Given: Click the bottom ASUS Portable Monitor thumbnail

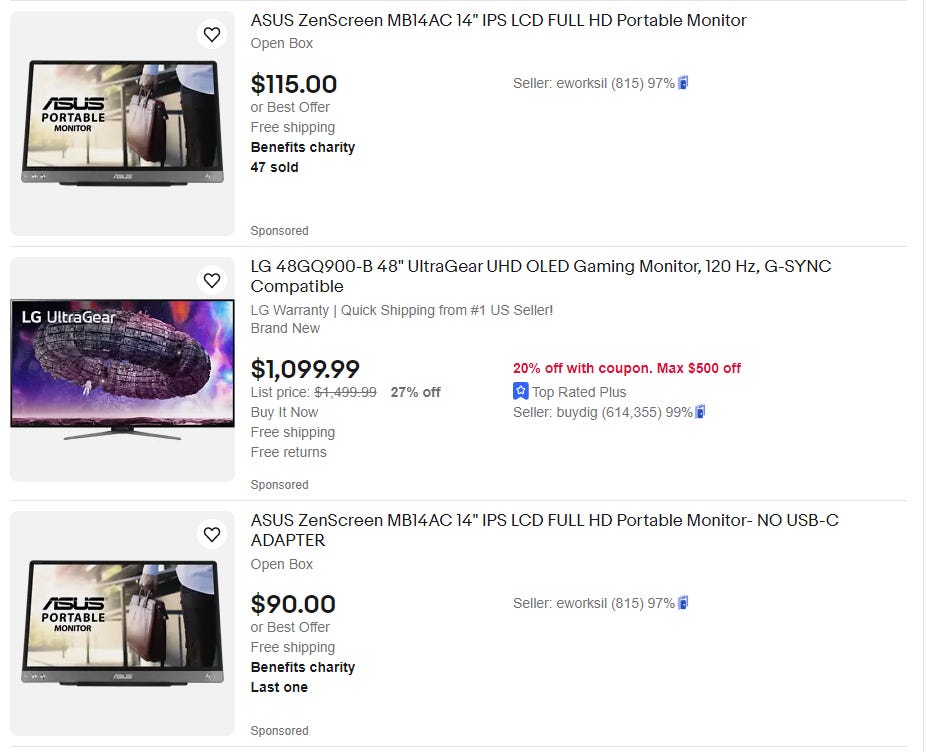Looking at the screenshot, I should (122, 622).
